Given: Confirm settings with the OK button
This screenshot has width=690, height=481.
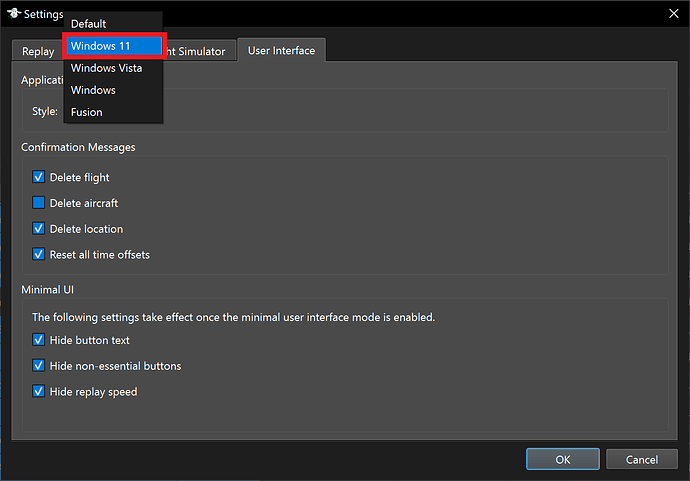Looking at the screenshot, I should 562,459.
